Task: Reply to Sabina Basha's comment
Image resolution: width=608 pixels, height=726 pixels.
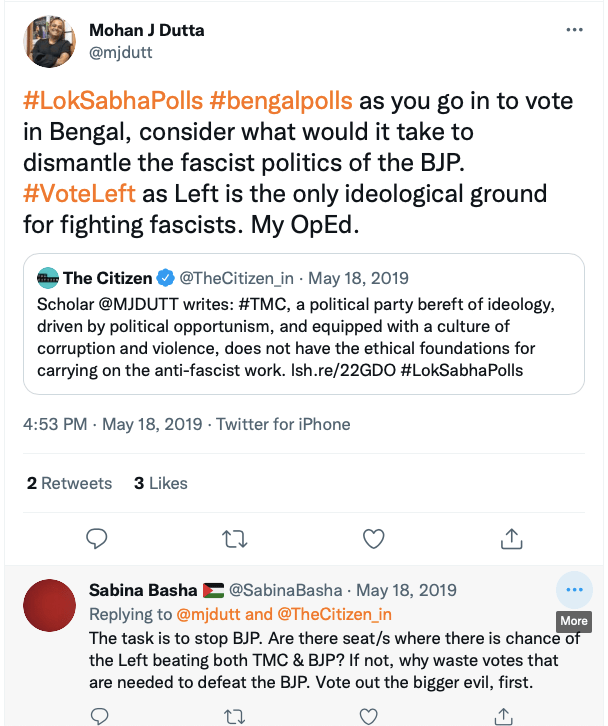Action: tap(97, 716)
